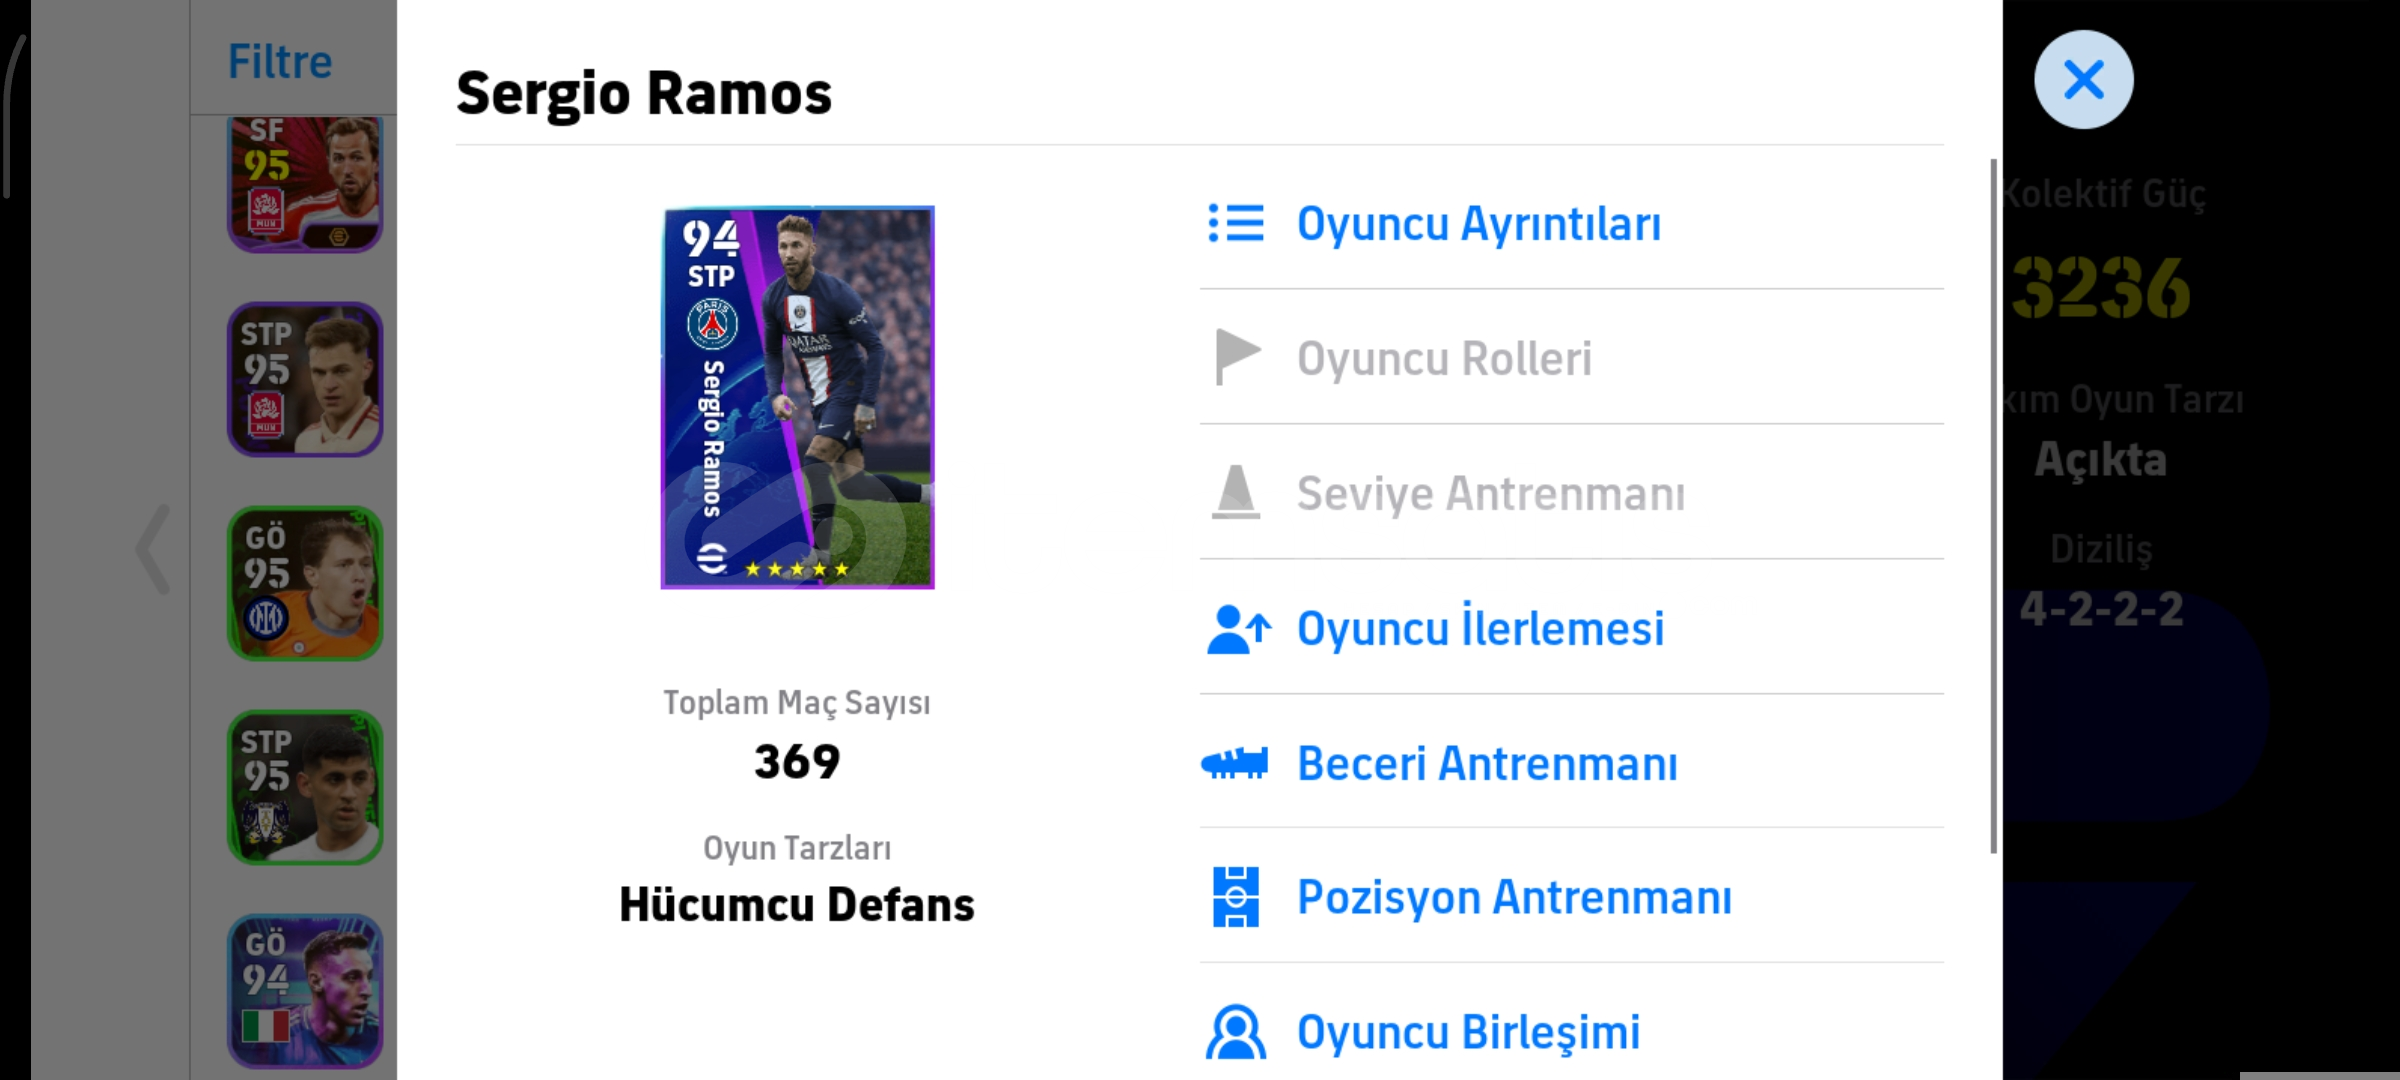Image resolution: width=2400 pixels, height=1080 pixels.
Task: Click the pitch icon for Pozisyon Antrenmanı
Action: pyautogui.click(x=1236, y=897)
